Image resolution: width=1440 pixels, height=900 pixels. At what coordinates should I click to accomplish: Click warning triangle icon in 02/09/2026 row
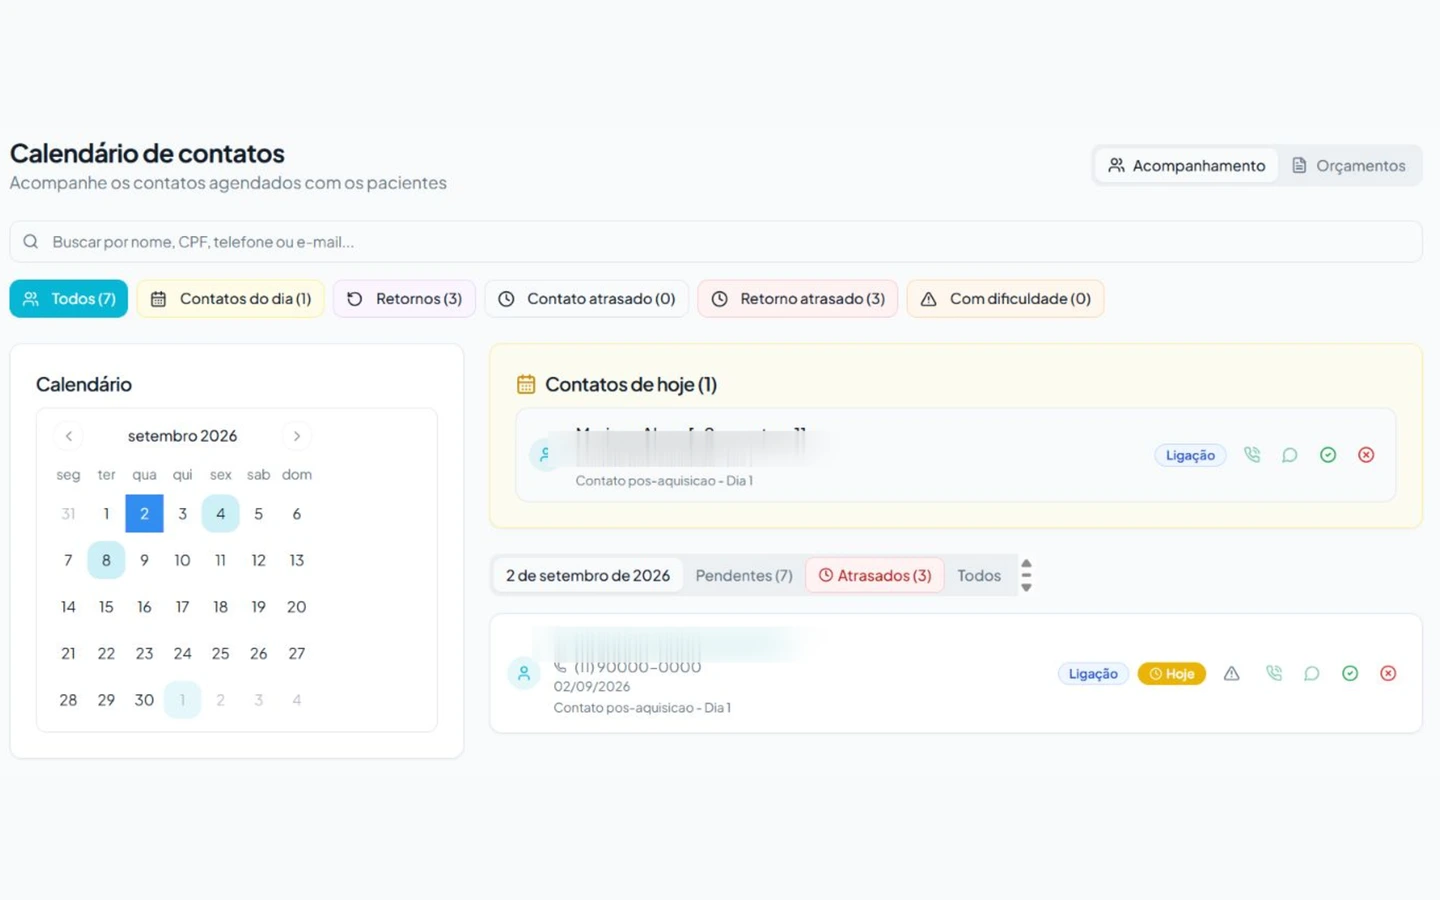[1232, 674]
